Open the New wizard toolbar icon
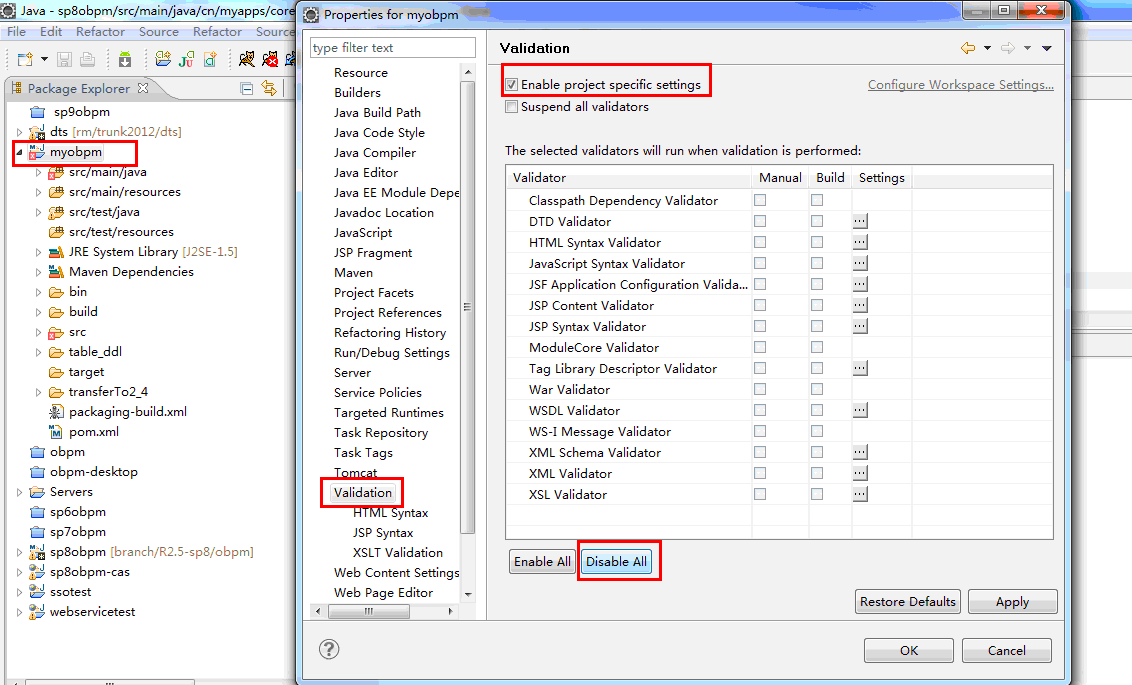Image resolution: width=1132 pixels, height=685 pixels. click(x=25, y=59)
